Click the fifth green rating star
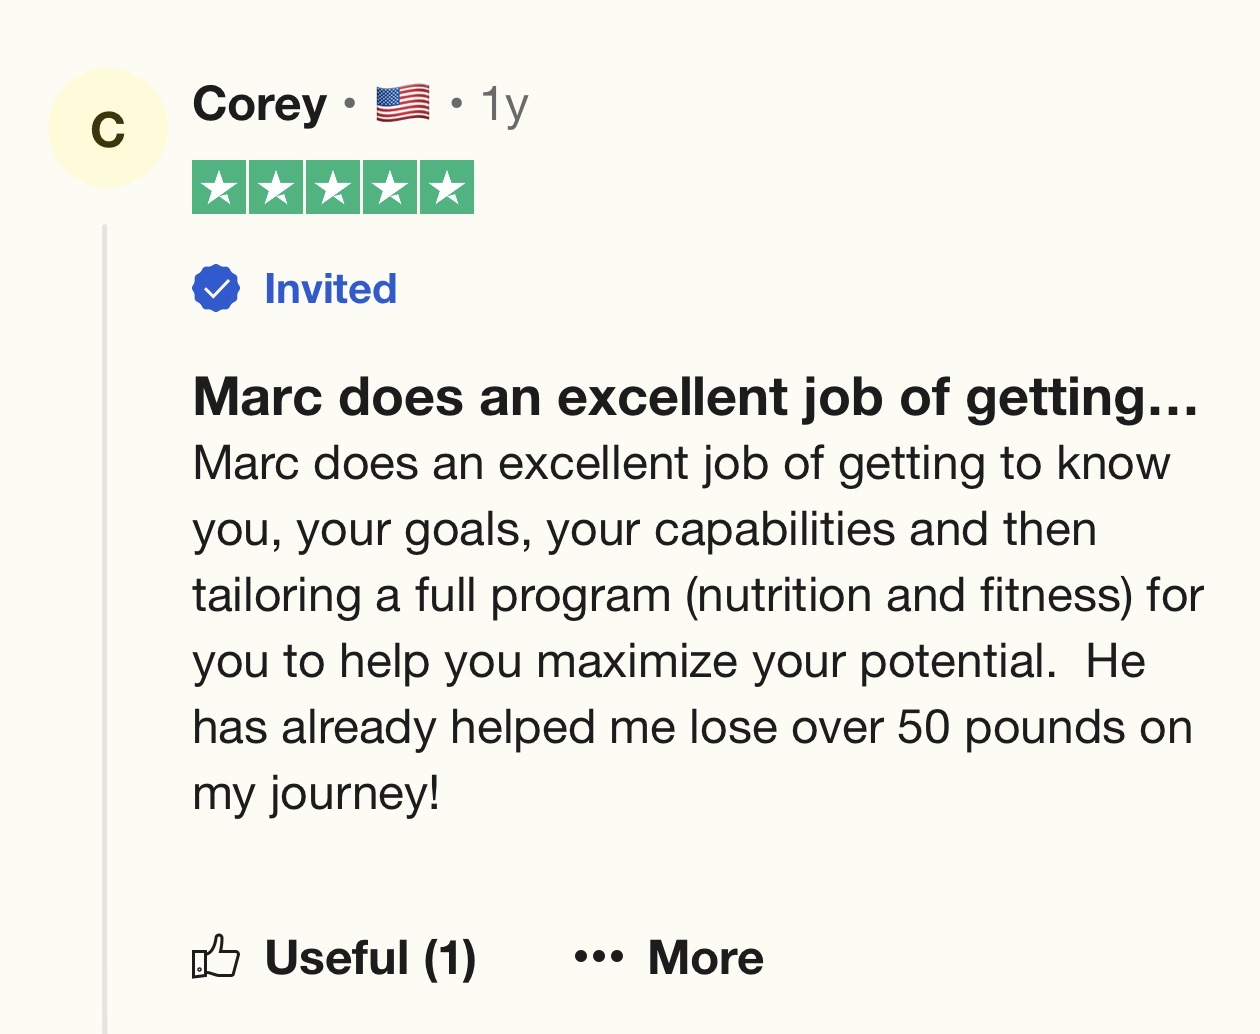1260x1034 pixels. point(447,188)
